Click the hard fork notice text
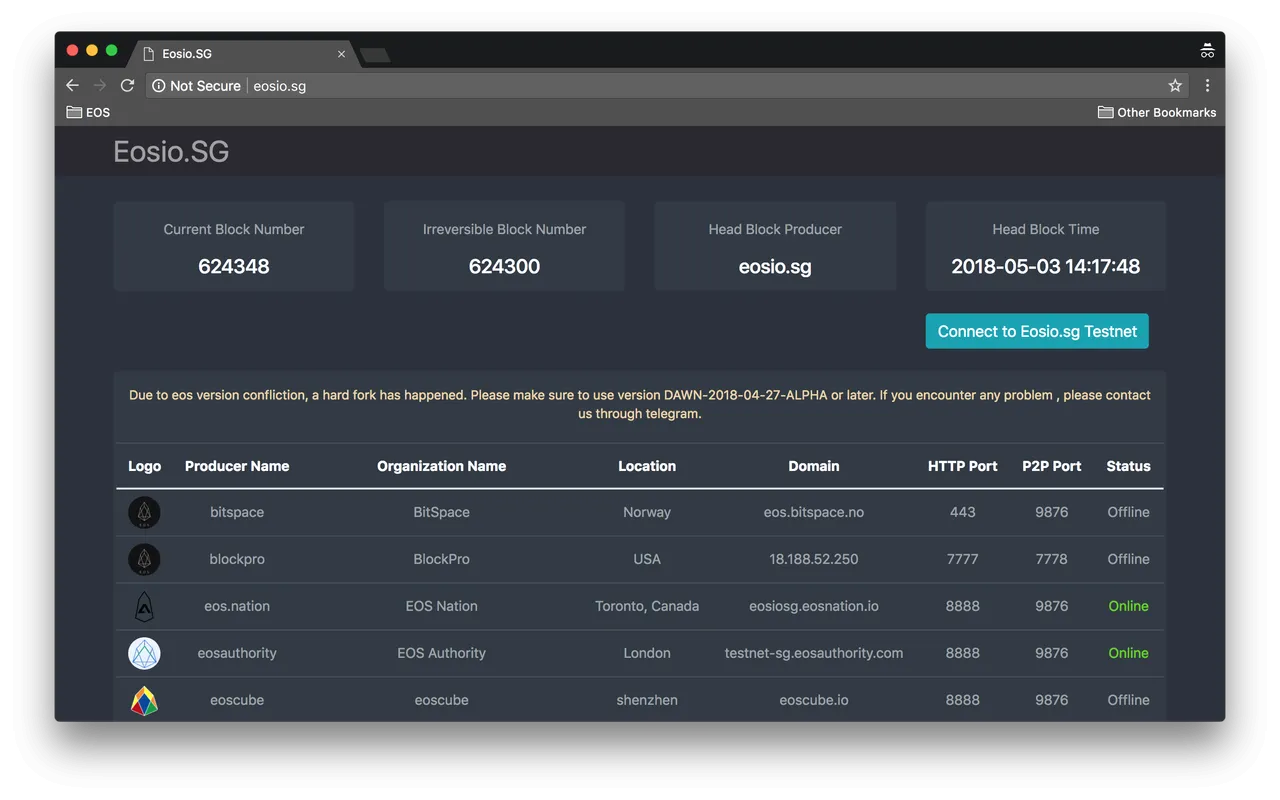Viewport: 1280px width, 800px height. pyautogui.click(x=640, y=404)
